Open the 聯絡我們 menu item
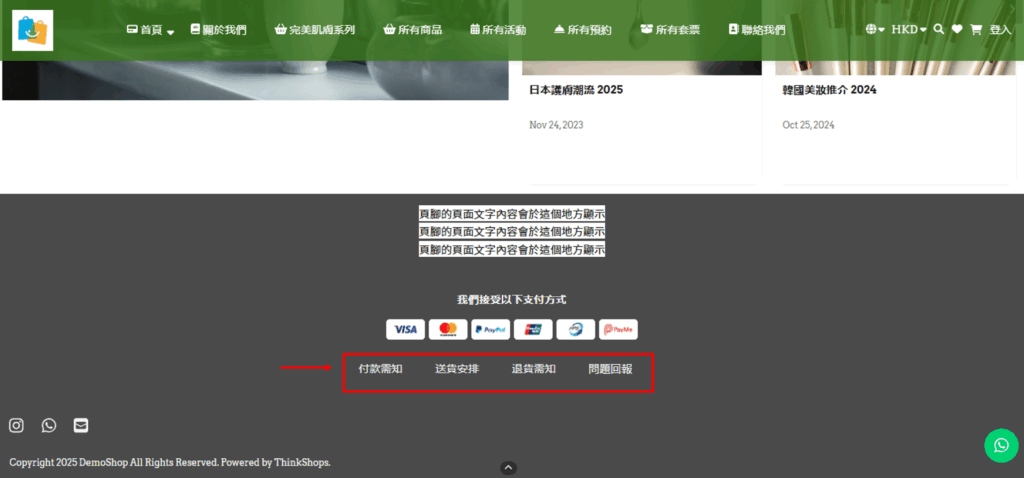The height and width of the screenshot is (478, 1024). [757, 30]
